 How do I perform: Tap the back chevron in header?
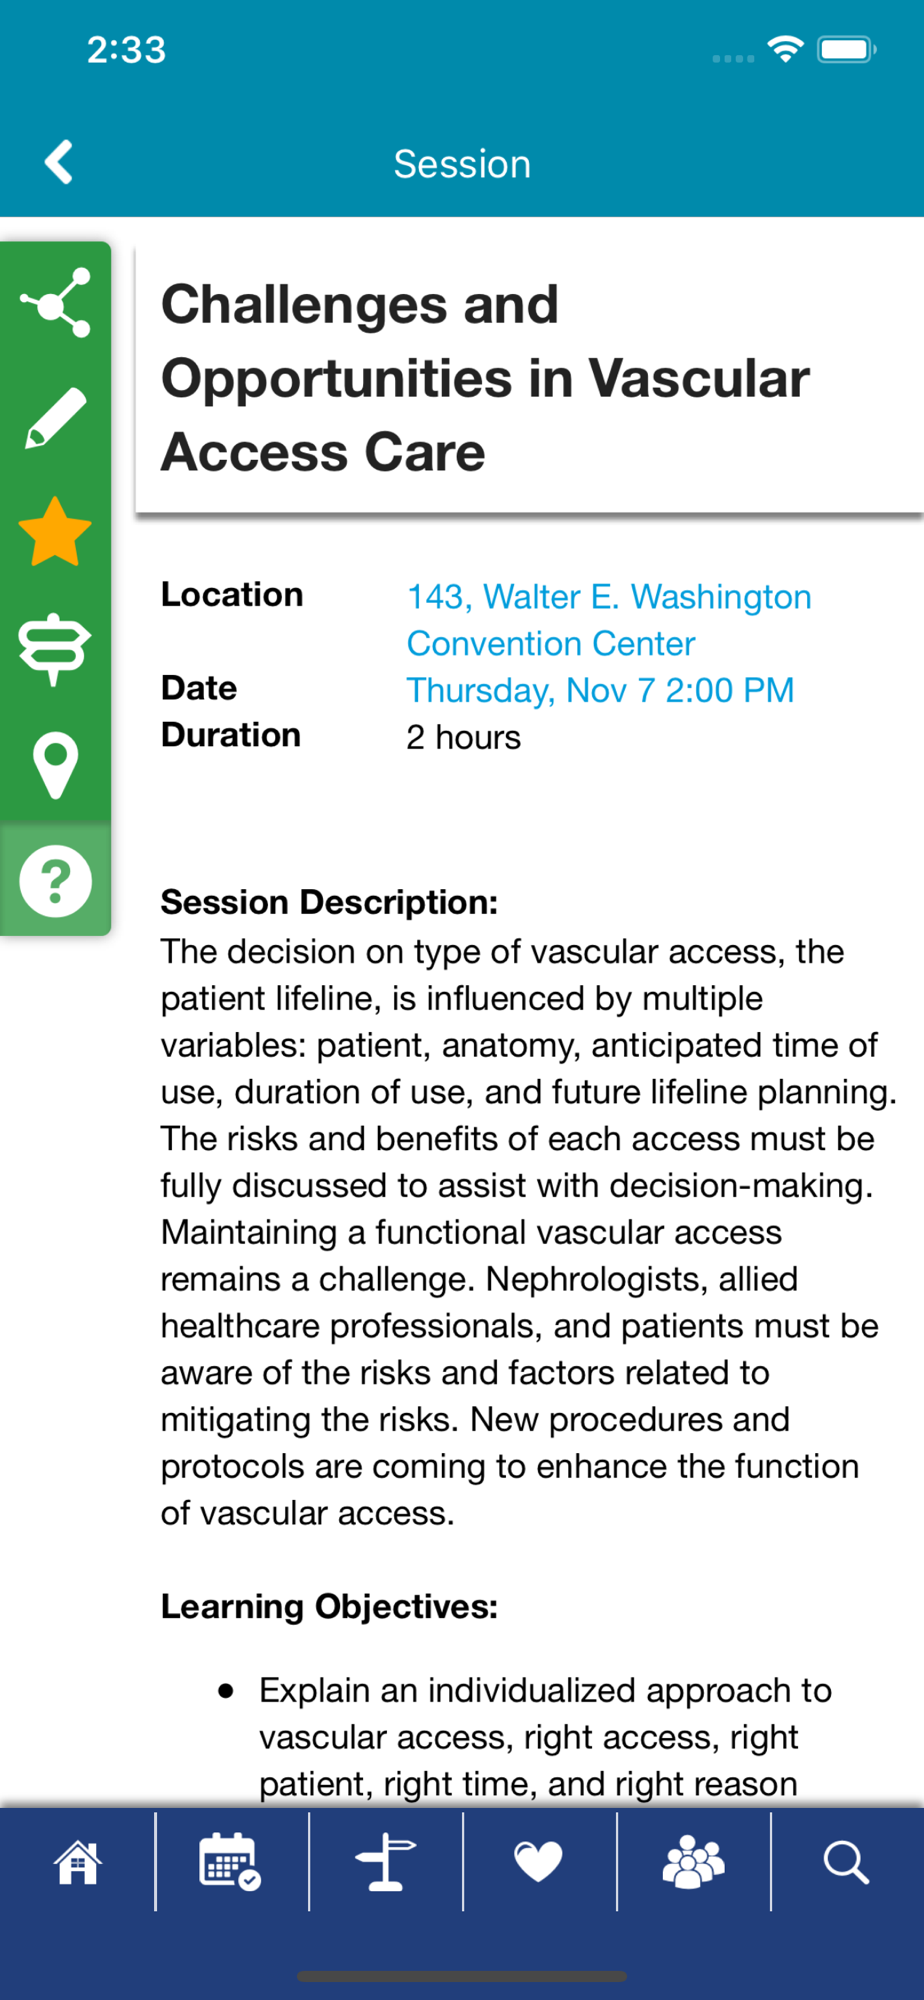tap(59, 162)
